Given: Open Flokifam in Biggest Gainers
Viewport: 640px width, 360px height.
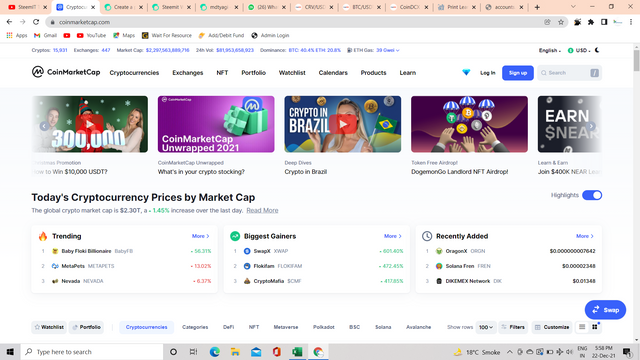Looking at the screenshot, I should point(264,266).
